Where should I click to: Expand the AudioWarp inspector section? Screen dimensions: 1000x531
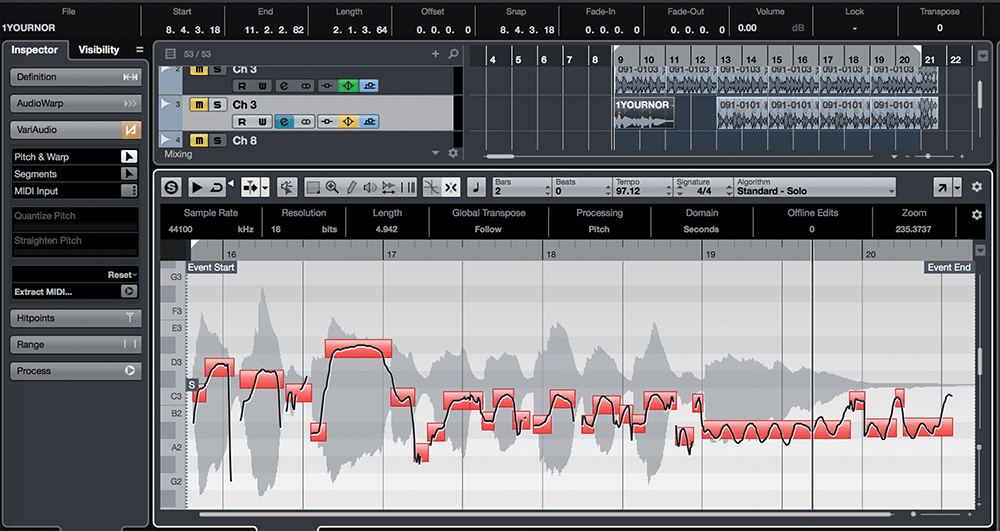click(x=76, y=103)
